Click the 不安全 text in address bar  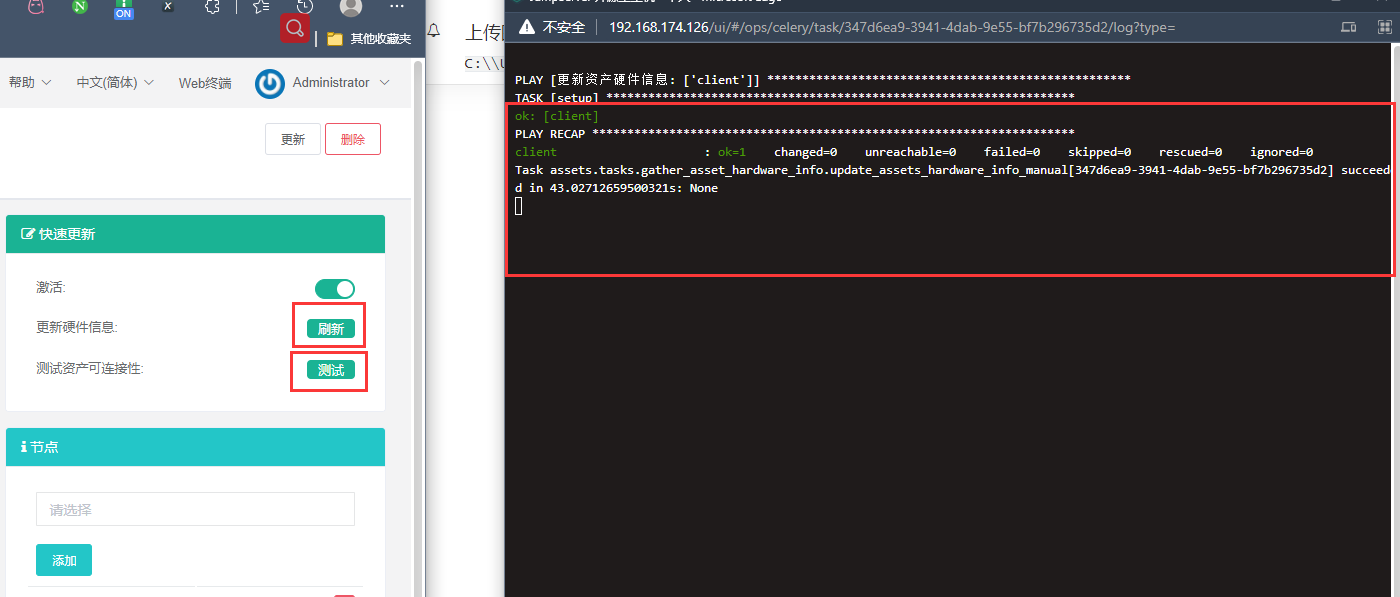(564, 27)
